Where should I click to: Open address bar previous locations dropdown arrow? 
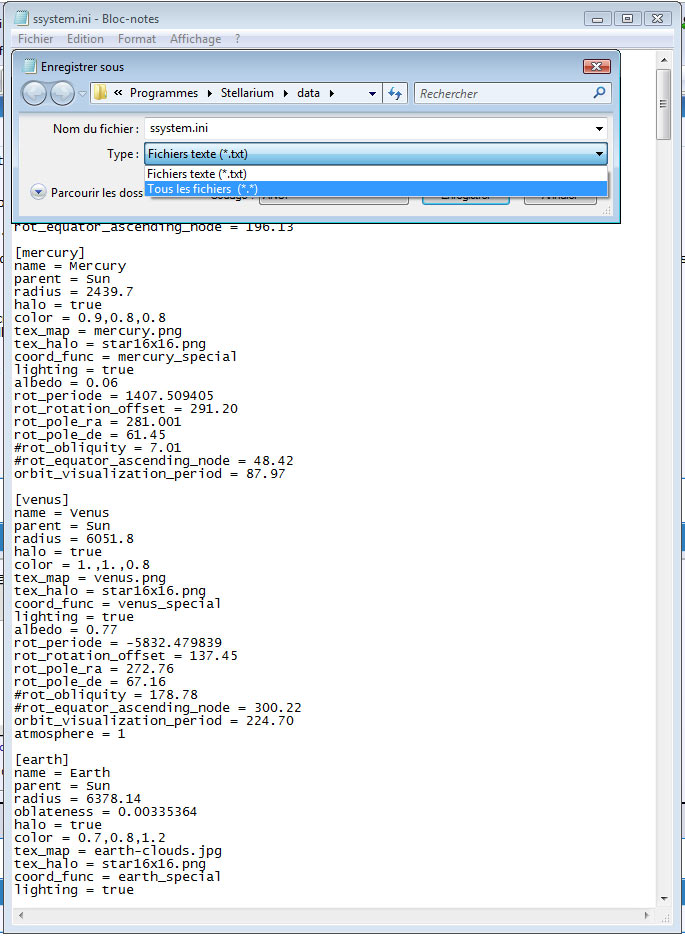(372, 94)
